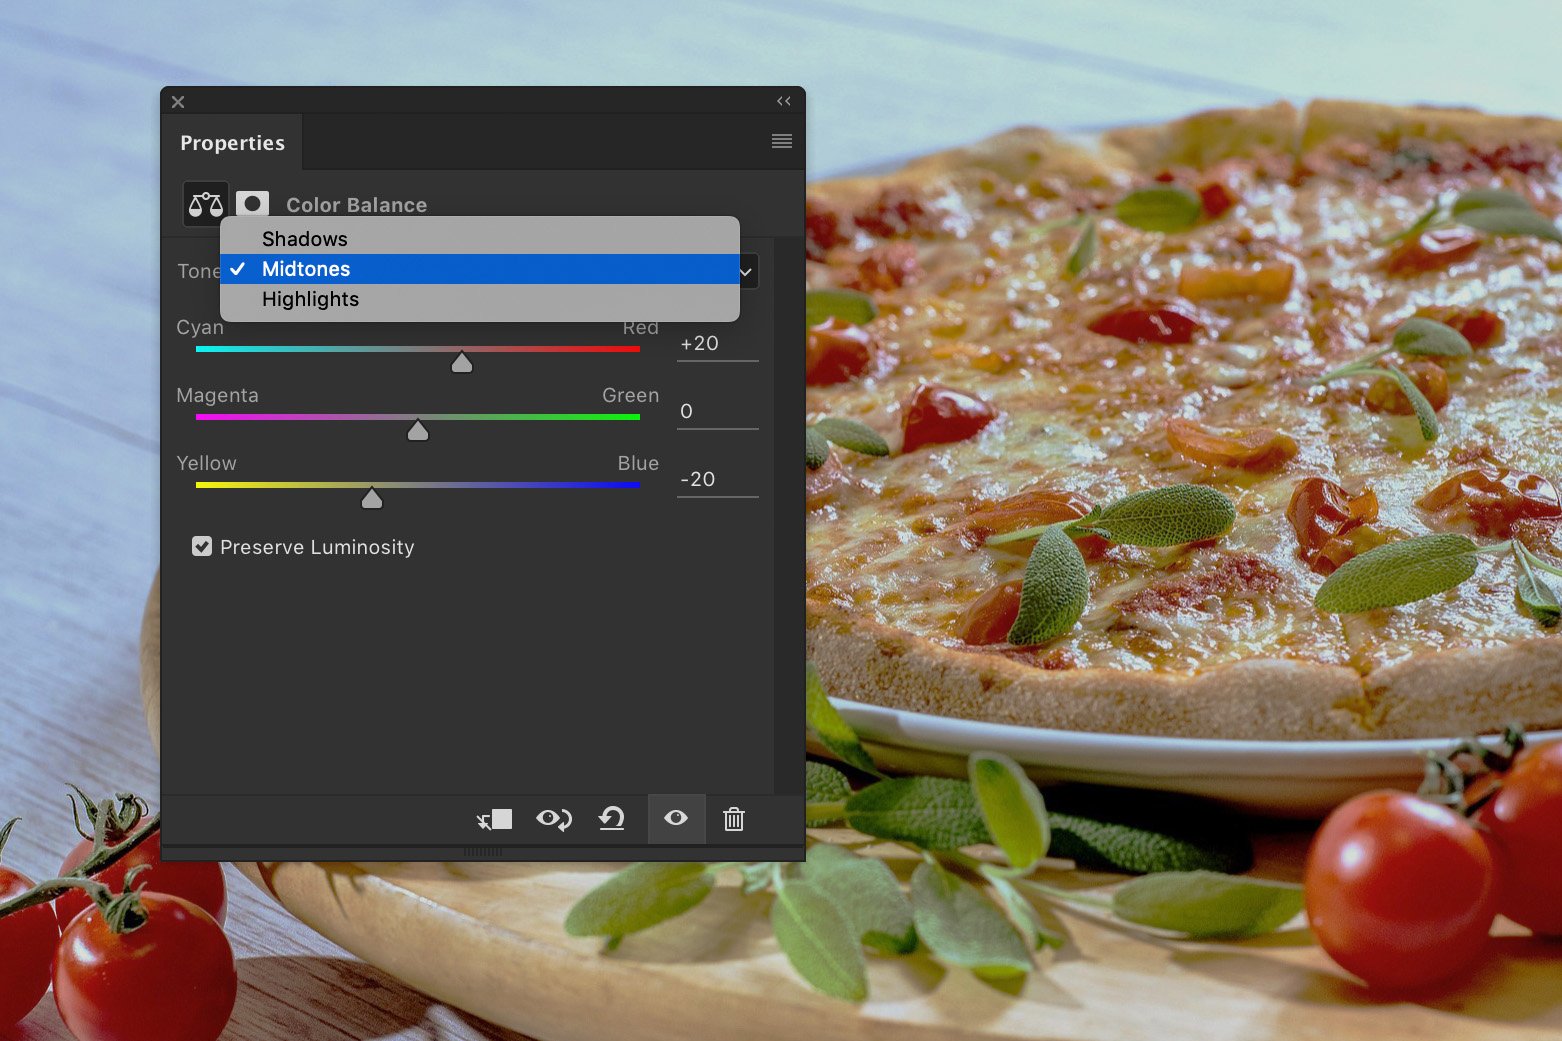Click the clip to layer icon

point(494,819)
